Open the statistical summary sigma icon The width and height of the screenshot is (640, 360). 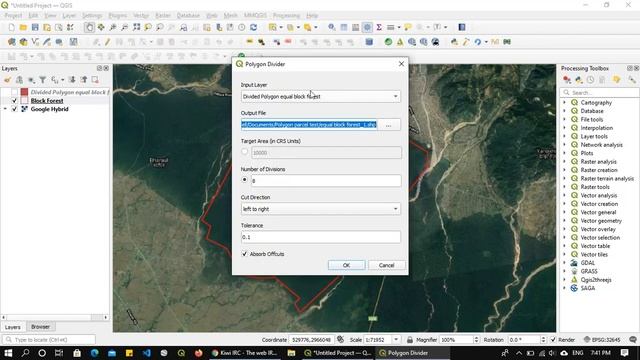[379, 27]
